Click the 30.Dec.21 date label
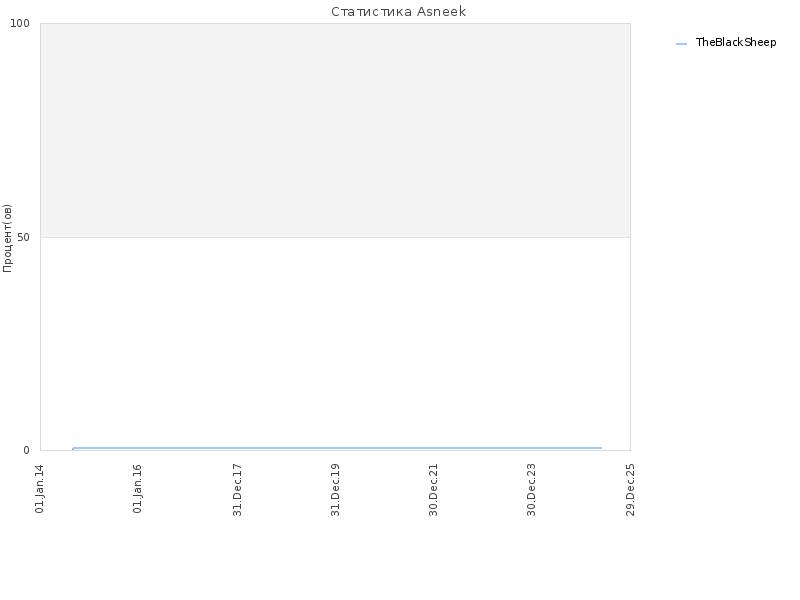 pyautogui.click(x=433, y=490)
